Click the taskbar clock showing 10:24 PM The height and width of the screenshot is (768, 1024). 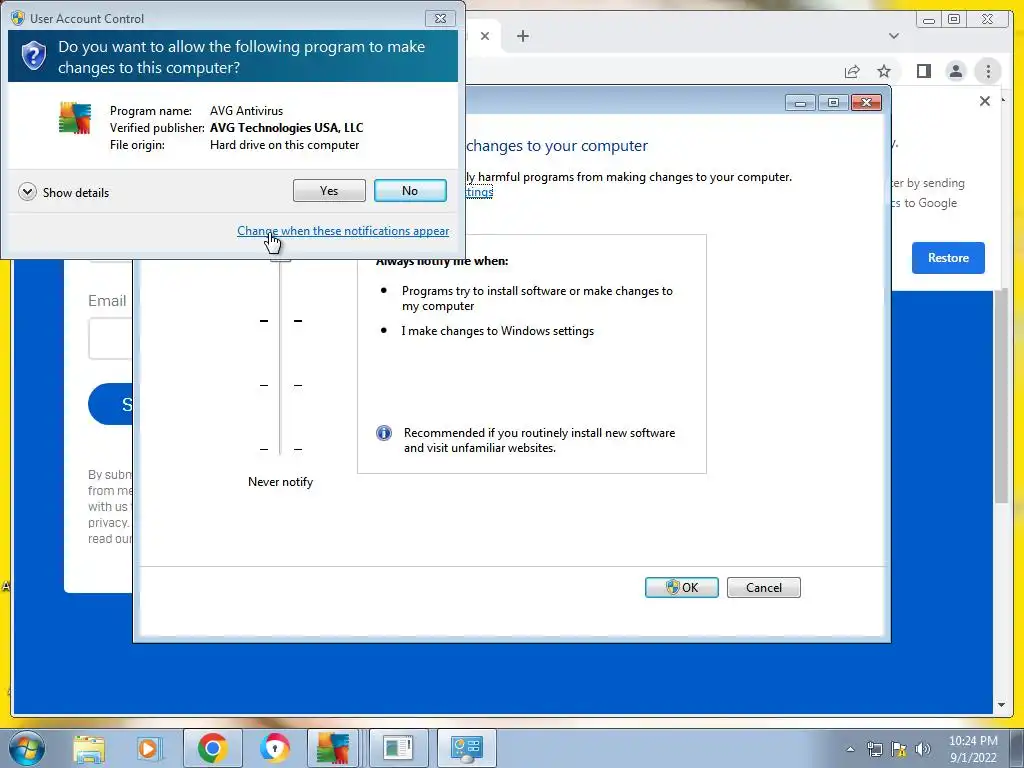(x=972, y=749)
